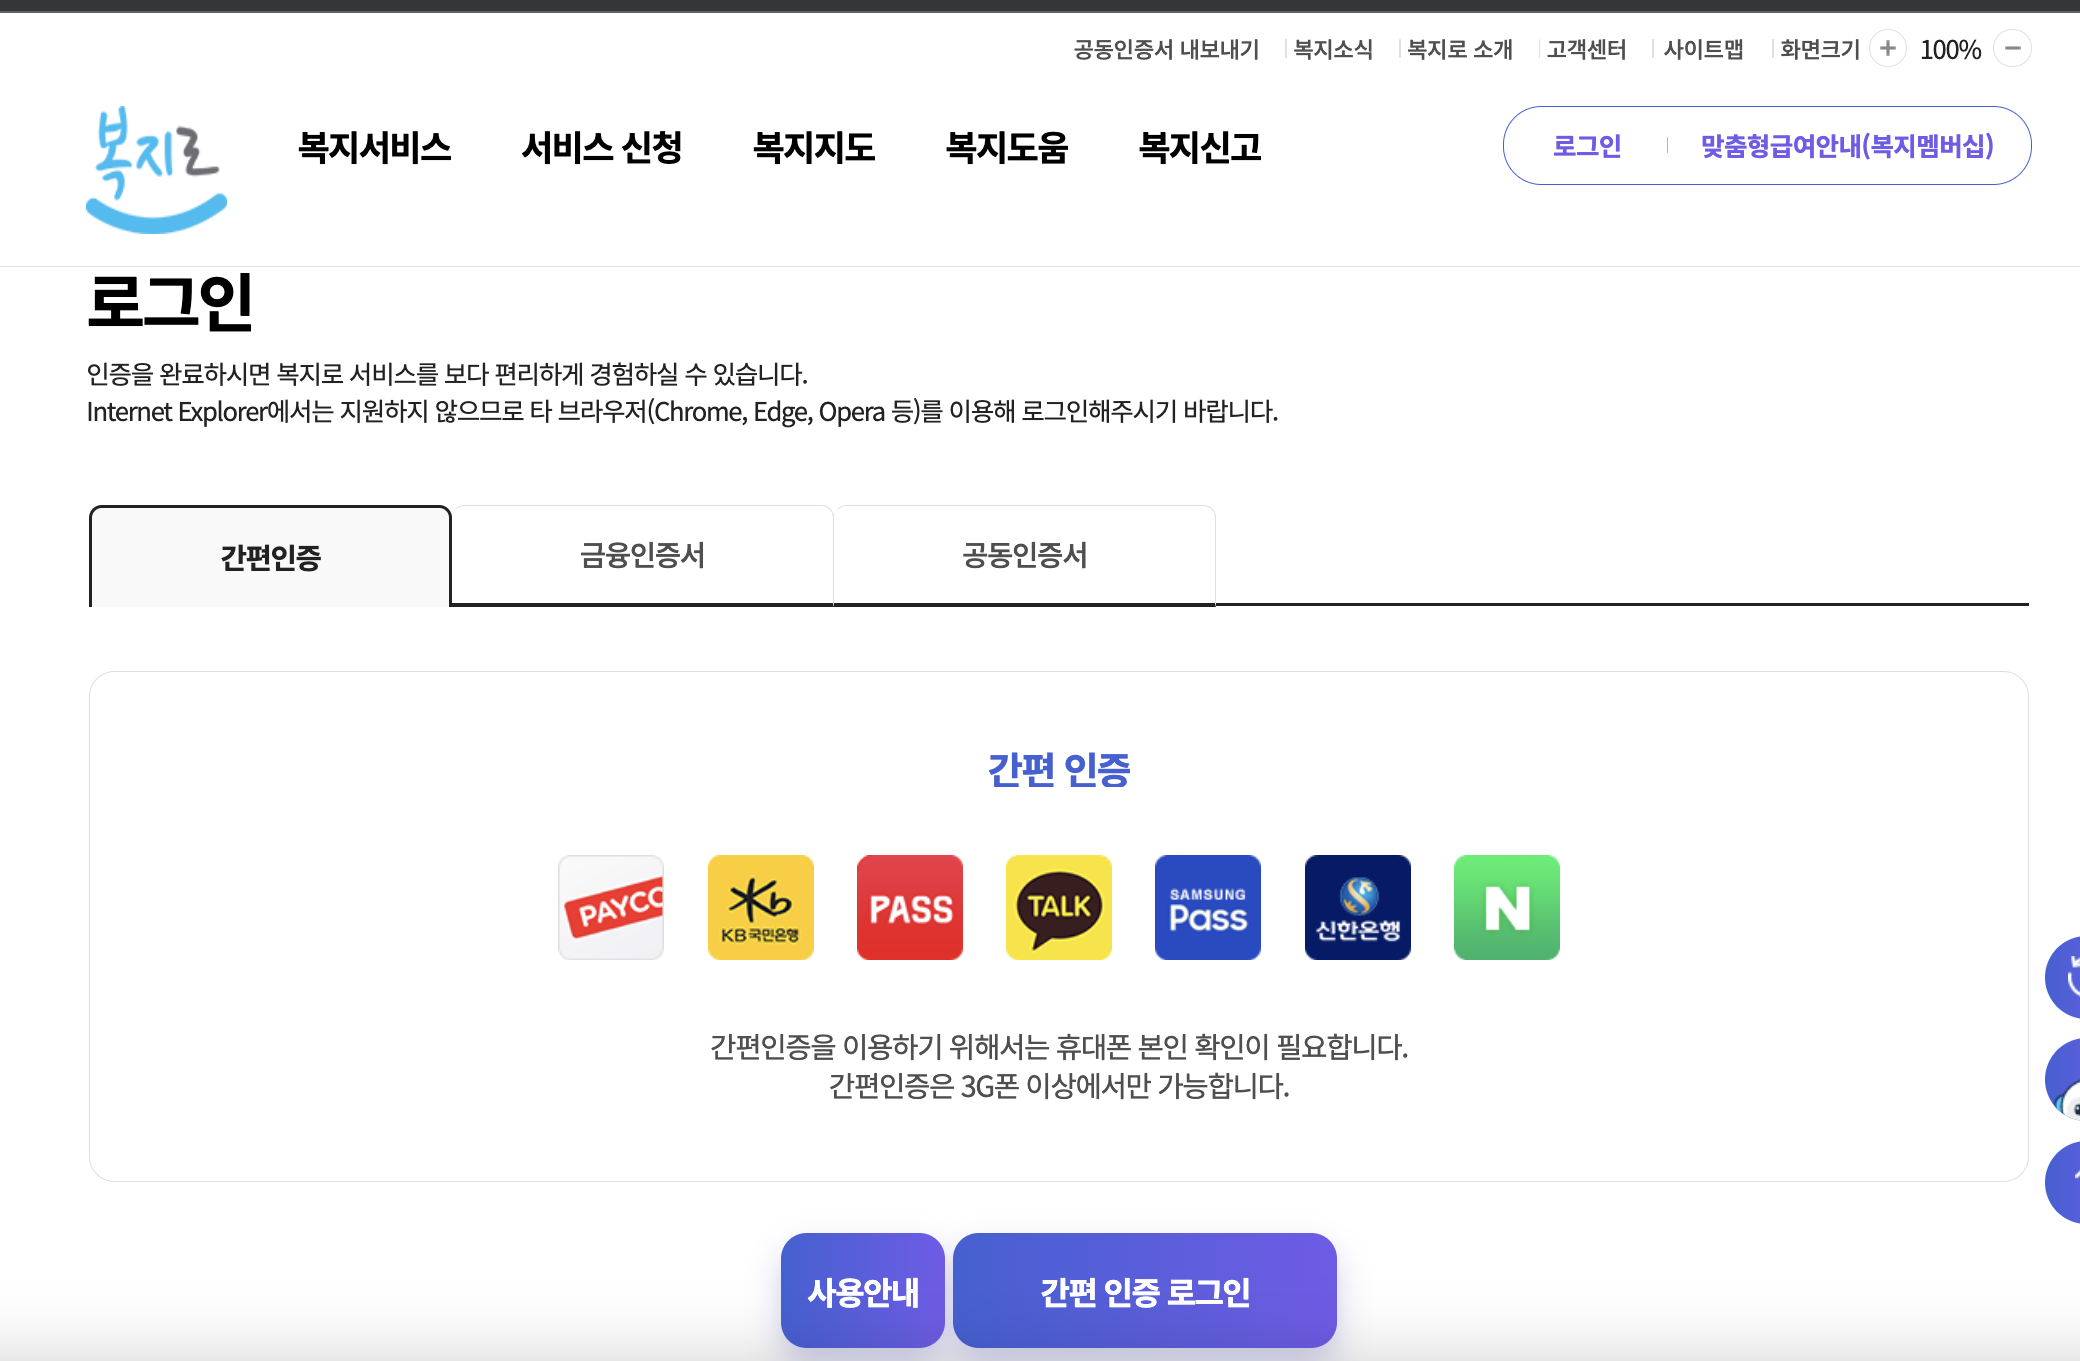Click the 로그인 link in header
Image resolution: width=2080 pixels, height=1361 pixels.
(x=1587, y=146)
